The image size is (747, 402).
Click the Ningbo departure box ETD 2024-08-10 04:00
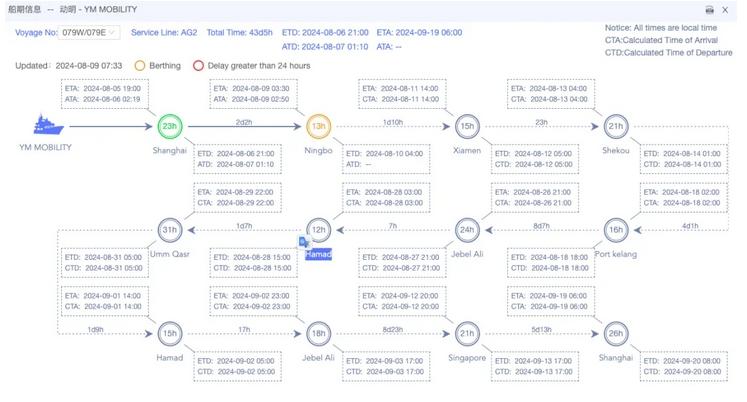385,159
